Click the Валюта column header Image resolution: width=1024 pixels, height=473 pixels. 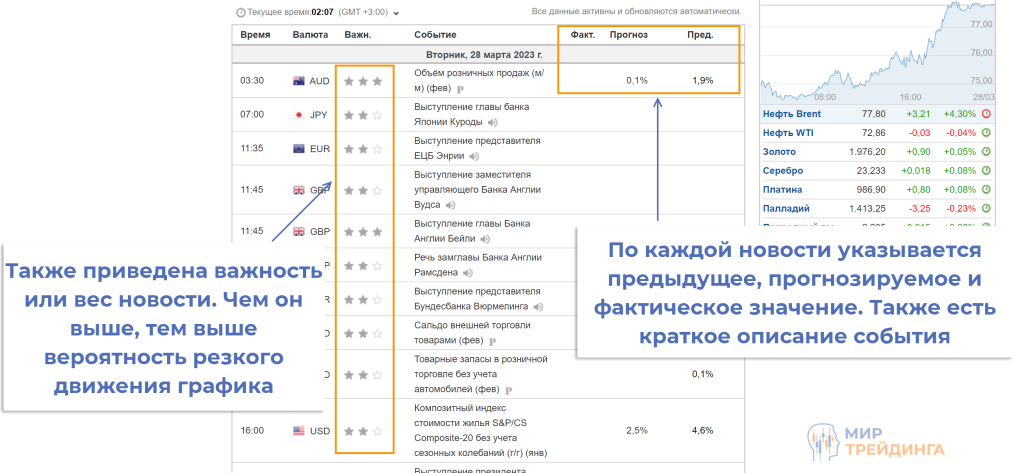point(310,35)
